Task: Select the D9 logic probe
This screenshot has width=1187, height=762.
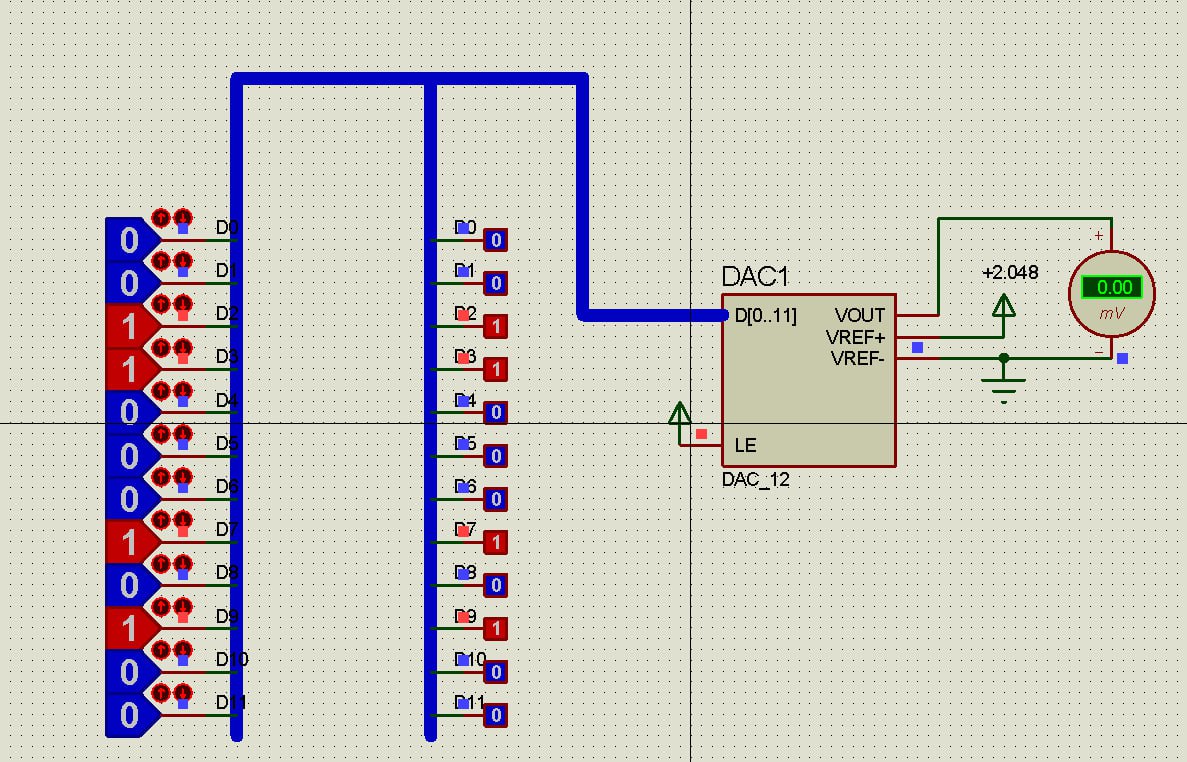Action: click(496, 628)
